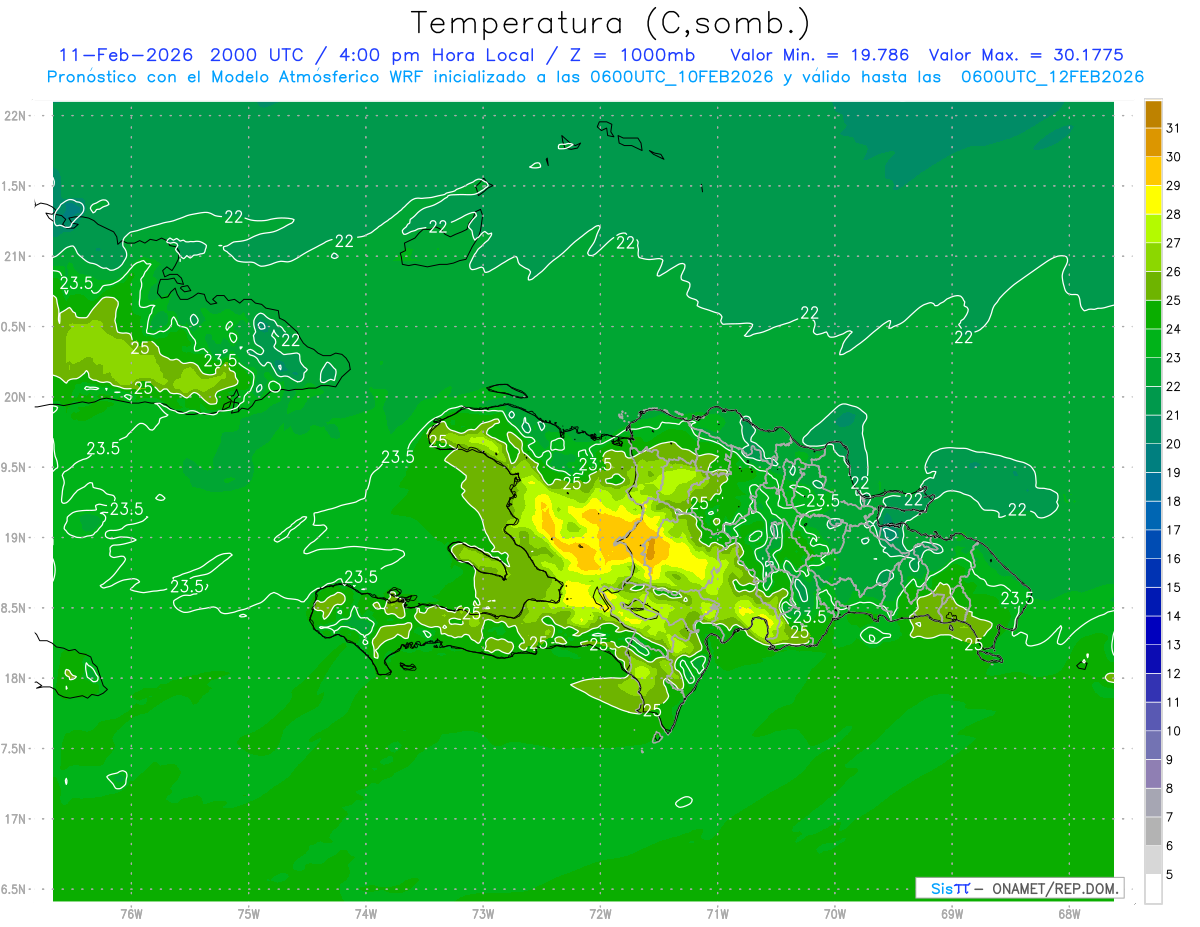Screen dimensions: 1200x927
Task: Click the 76W longitude axis label
Action: pos(131,914)
